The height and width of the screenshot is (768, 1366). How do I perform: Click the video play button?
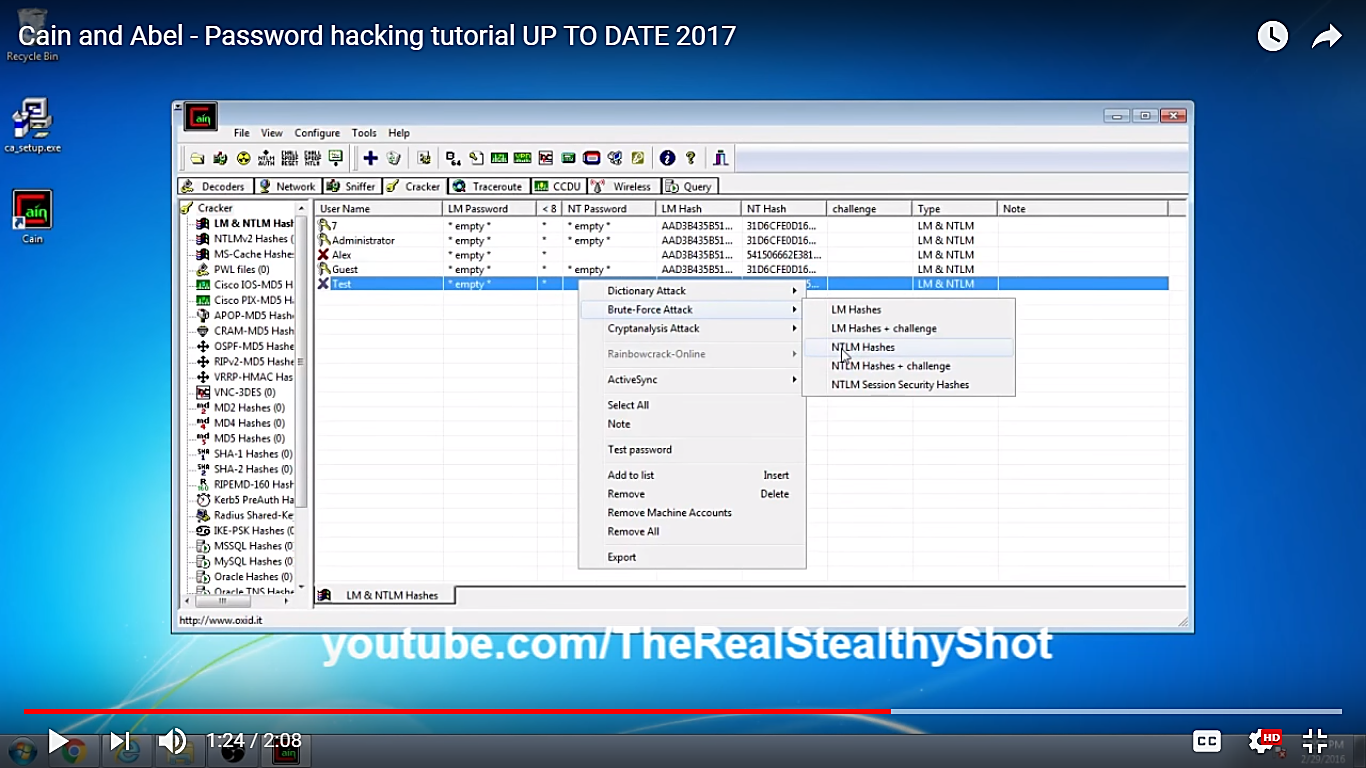pos(58,741)
